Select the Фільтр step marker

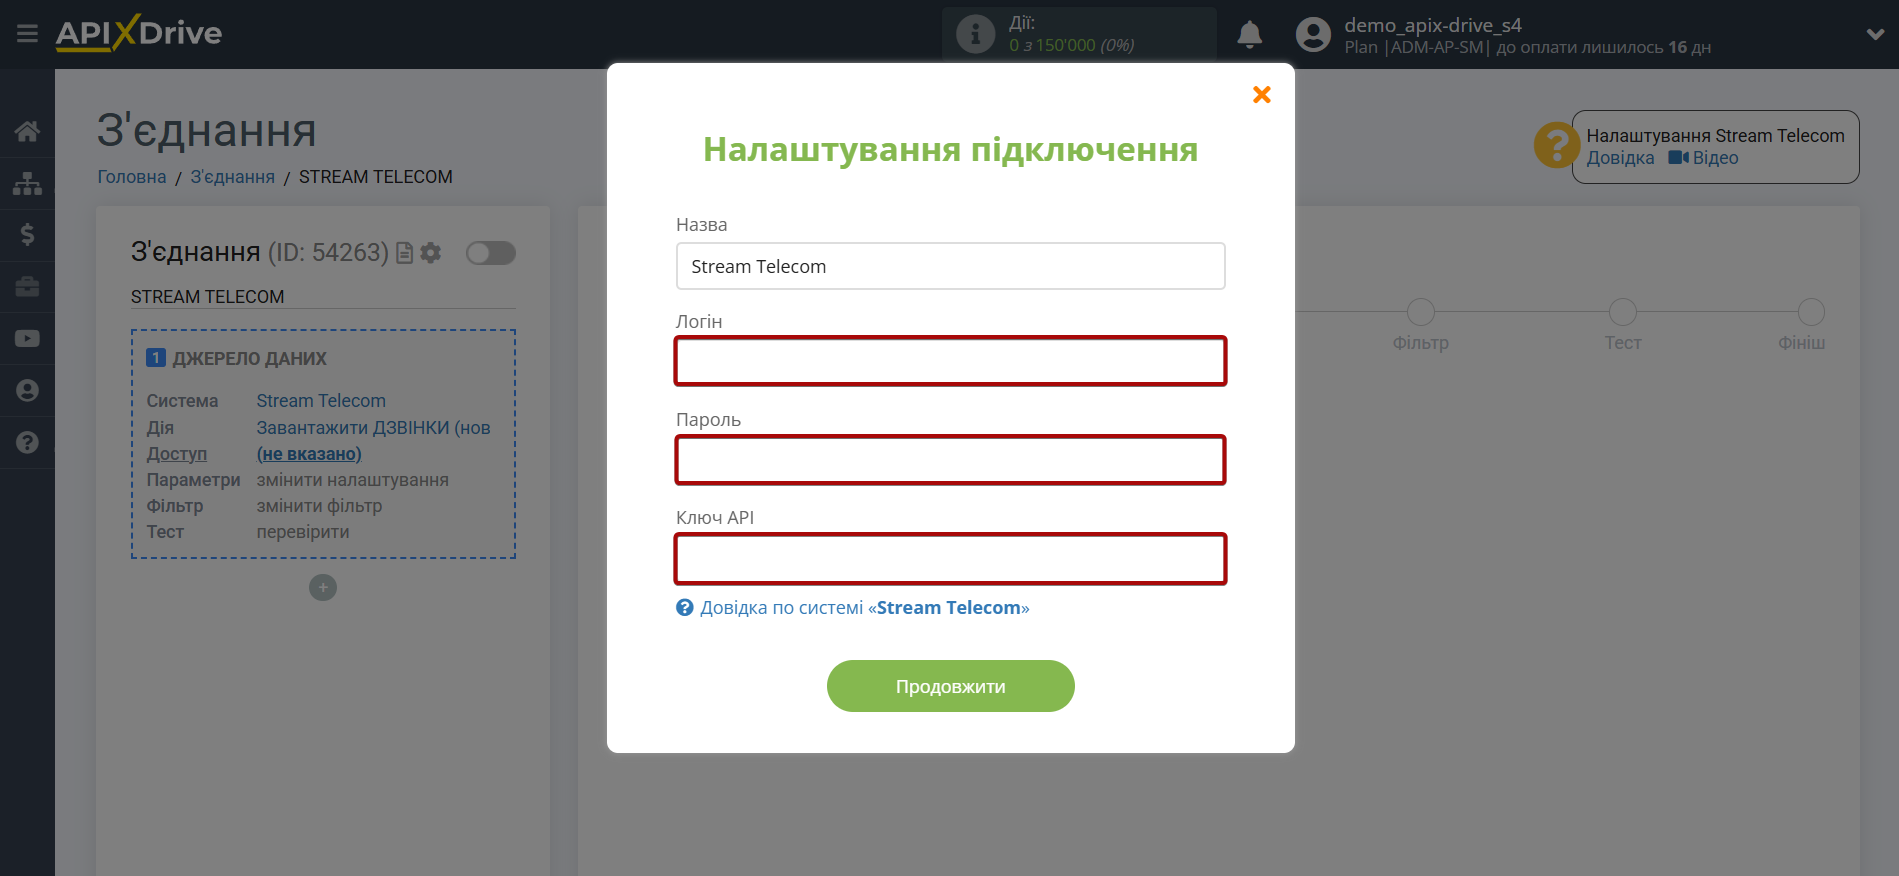click(1420, 312)
